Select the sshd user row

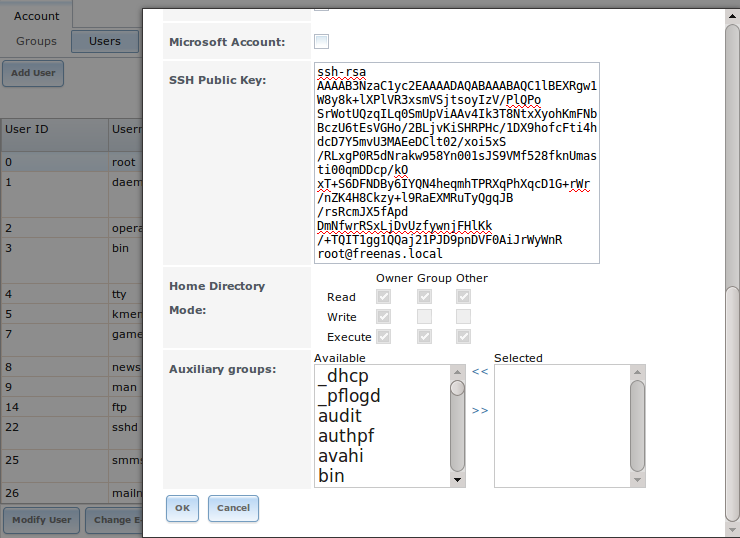click(71, 433)
